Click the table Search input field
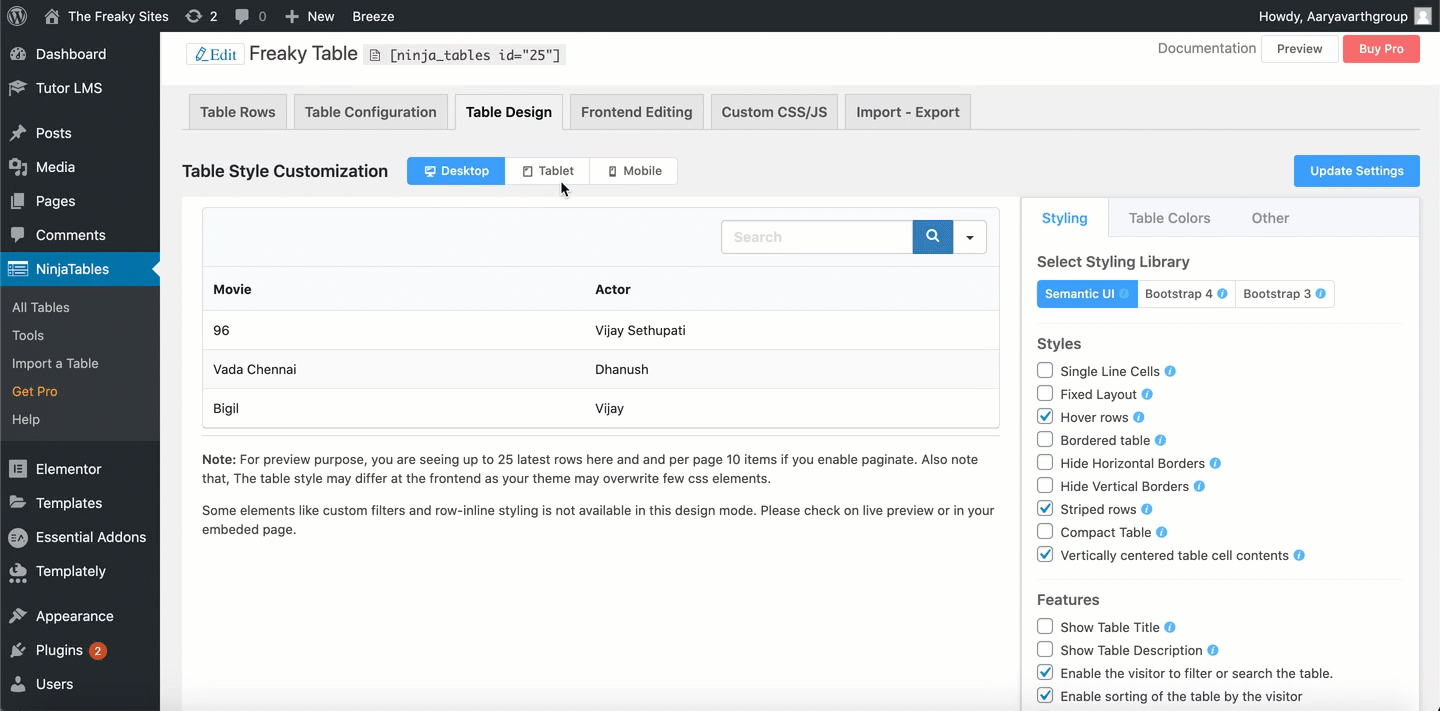 (817, 237)
